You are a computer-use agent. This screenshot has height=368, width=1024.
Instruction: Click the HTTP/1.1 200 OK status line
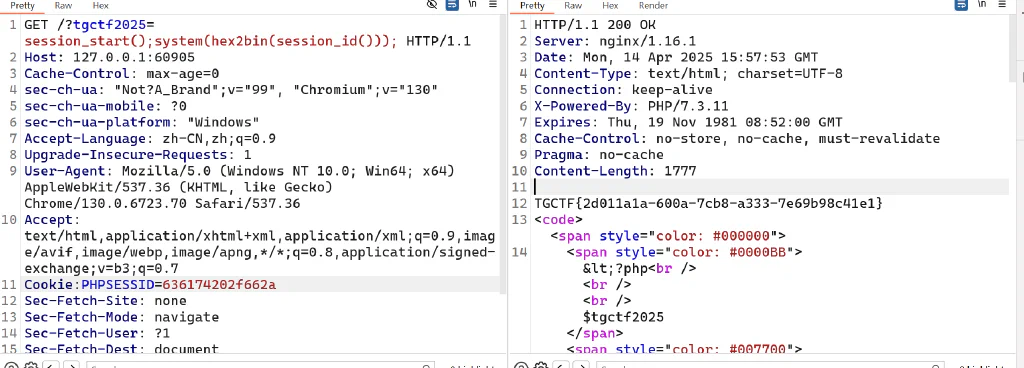595,25
